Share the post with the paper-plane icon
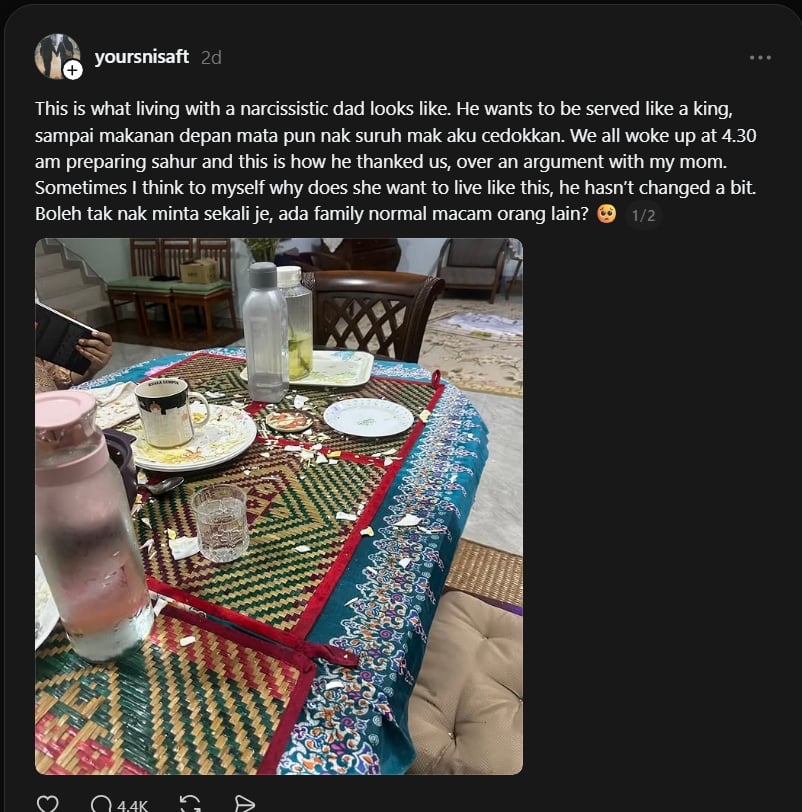Image resolution: width=802 pixels, height=812 pixels. 244,804
